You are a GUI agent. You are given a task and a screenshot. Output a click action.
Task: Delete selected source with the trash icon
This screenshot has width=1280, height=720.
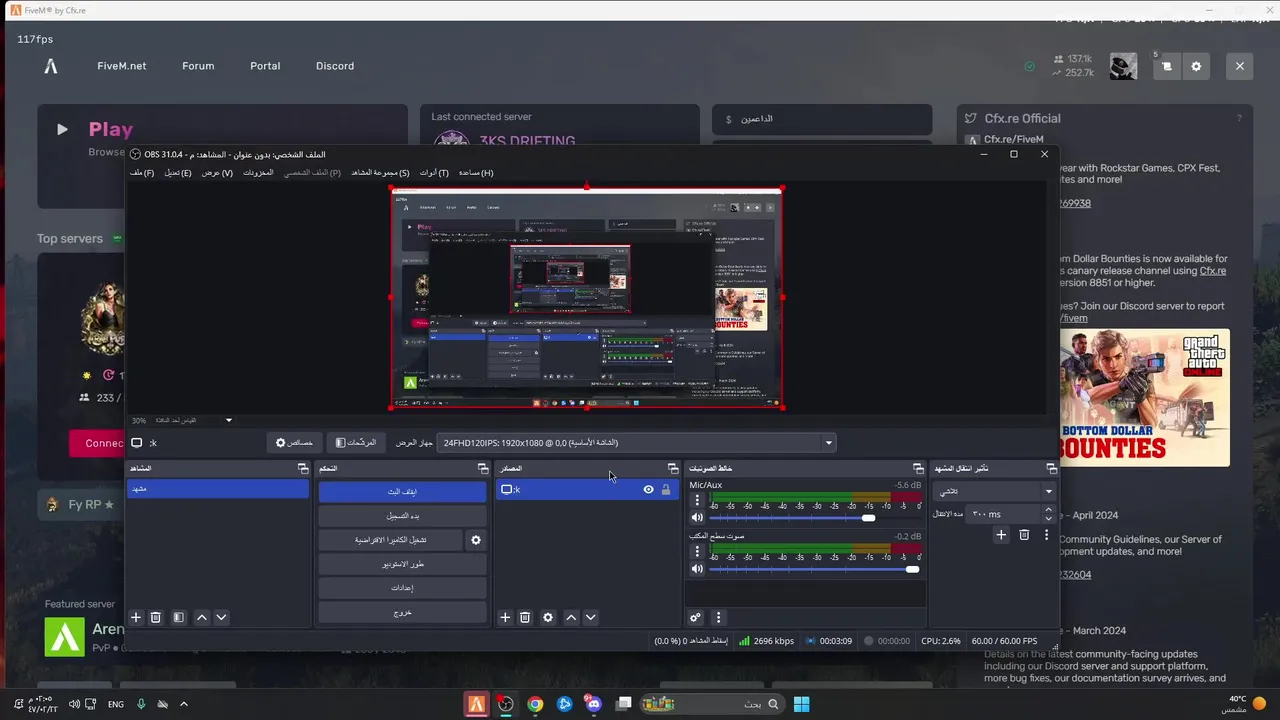[525, 618]
